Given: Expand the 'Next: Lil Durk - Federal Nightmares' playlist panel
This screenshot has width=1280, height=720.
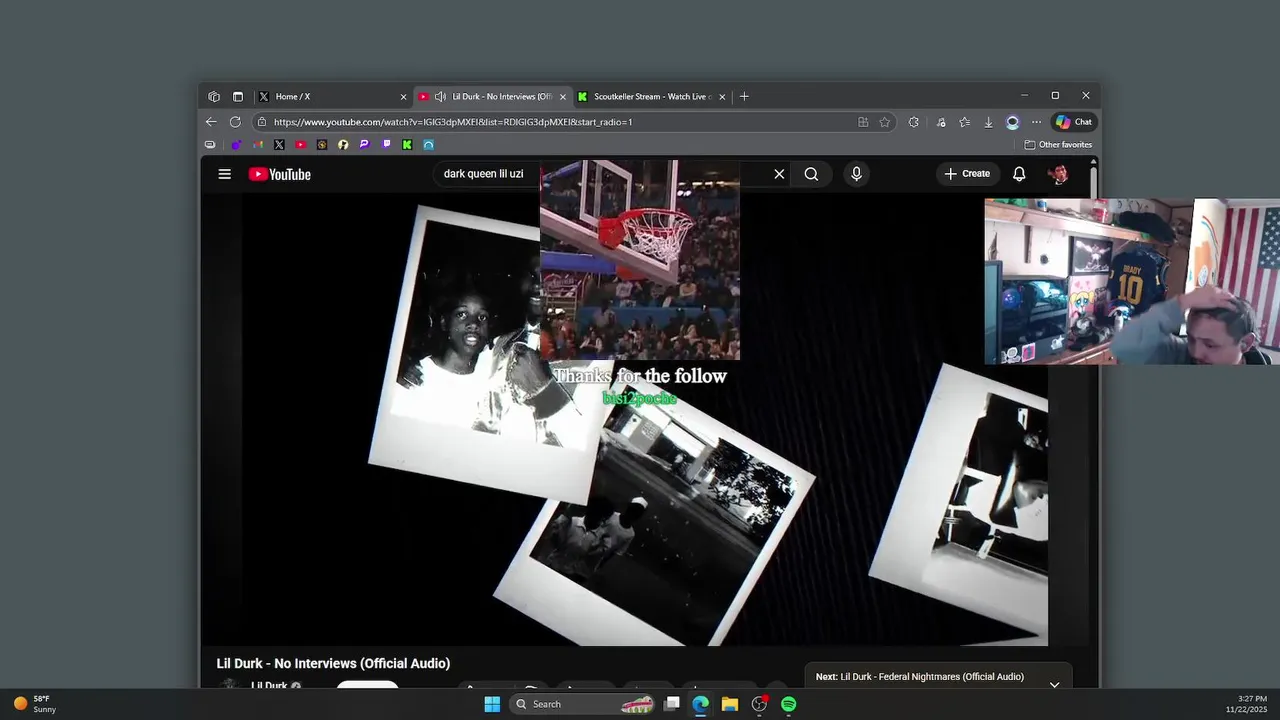Looking at the screenshot, I should click(x=1054, y=685).
